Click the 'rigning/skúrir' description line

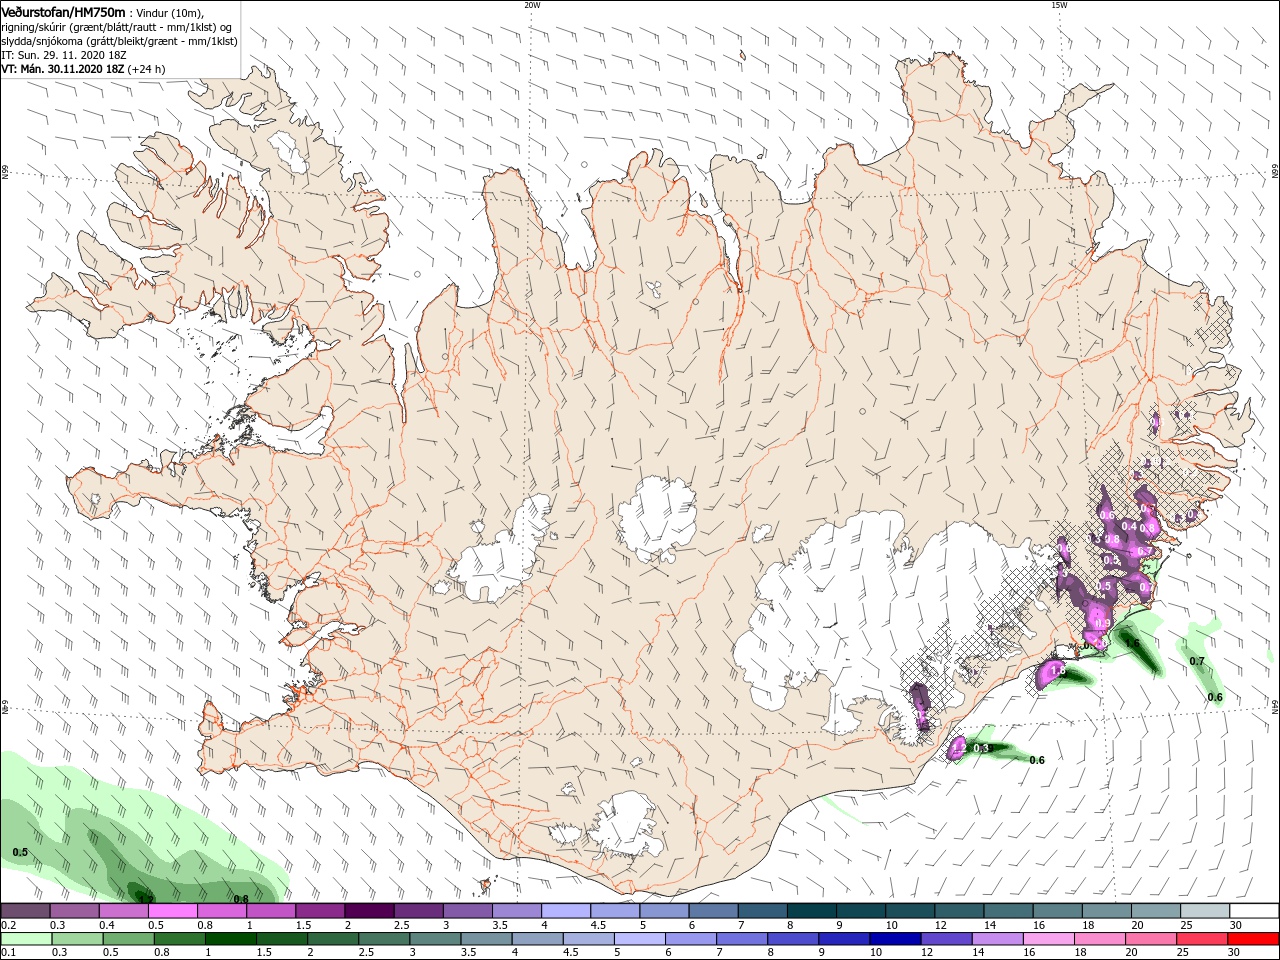point(117,27)
